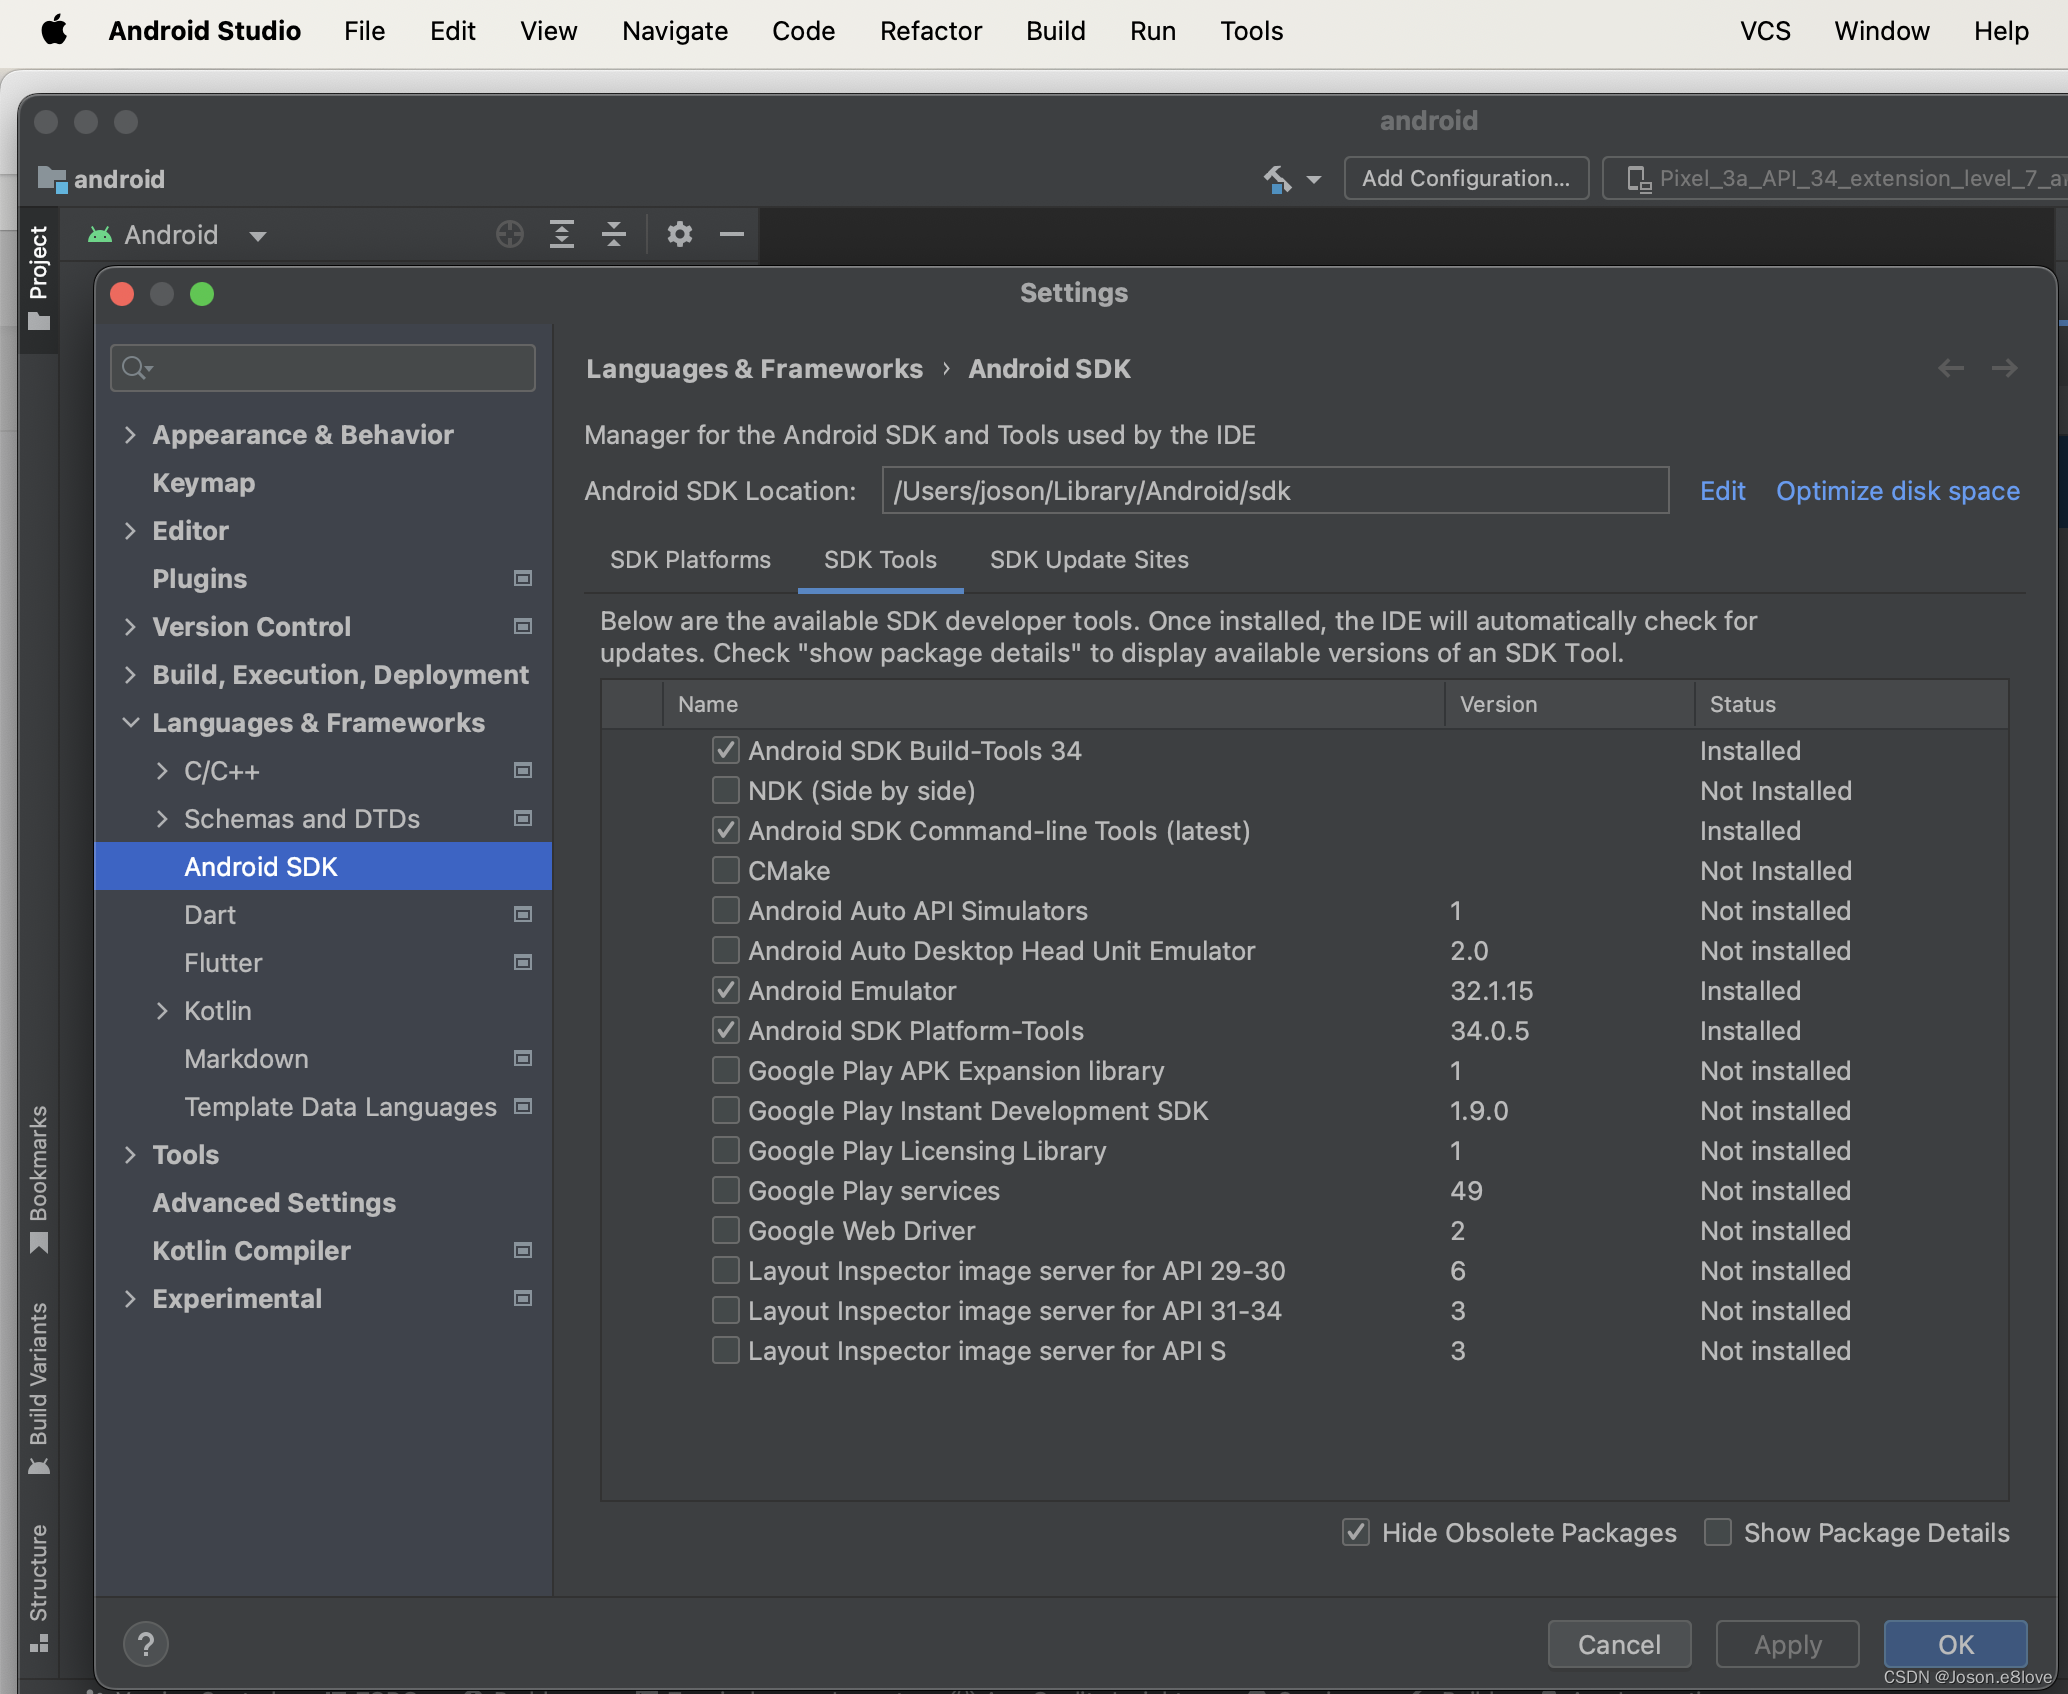Screen dimensions: 2068x1694
Task: Select Flutter in the settings tree
Action: [223, 963]
